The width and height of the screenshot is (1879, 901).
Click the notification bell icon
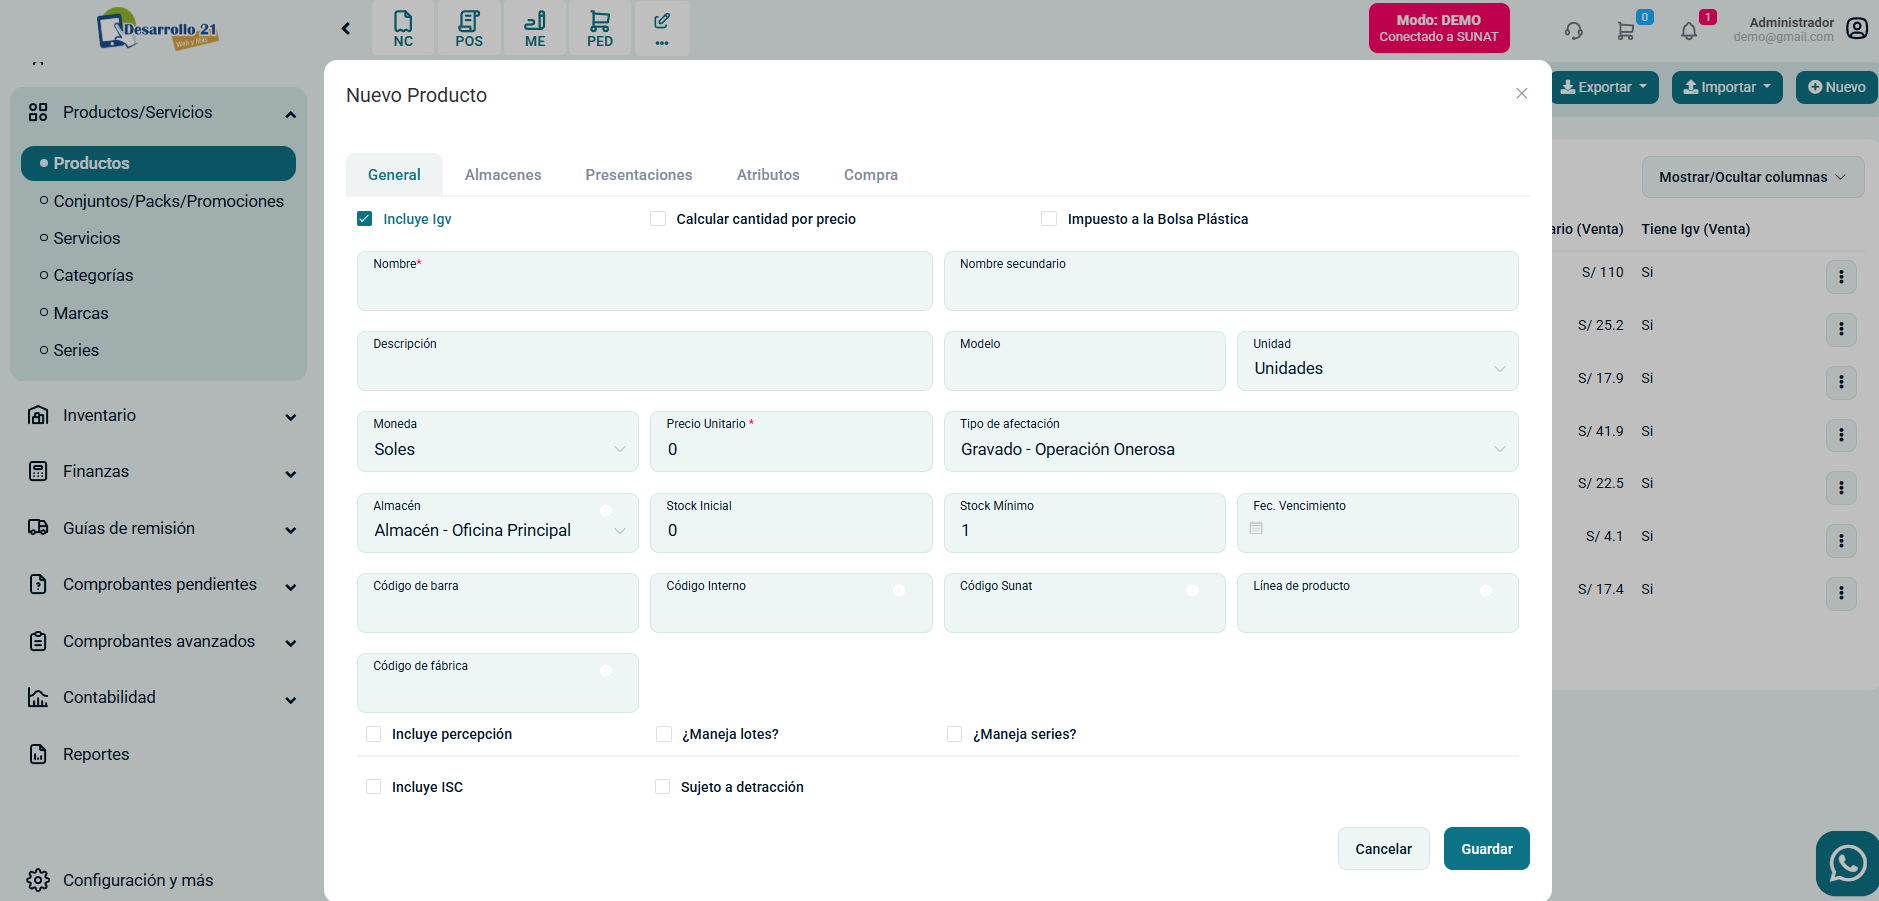click(x=1689, y=31)
